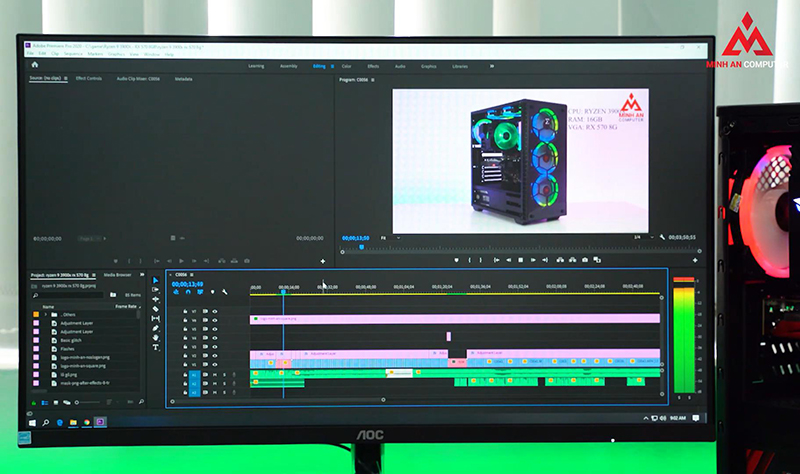The height and width of the screenshot is (474, 800).
Task: Switch to Color workspace
Action: [x=346, y=66]
